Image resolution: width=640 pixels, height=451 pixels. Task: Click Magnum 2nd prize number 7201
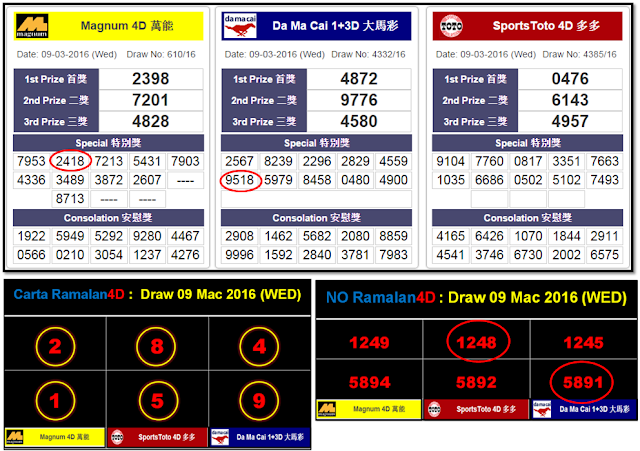pos(151,100)
